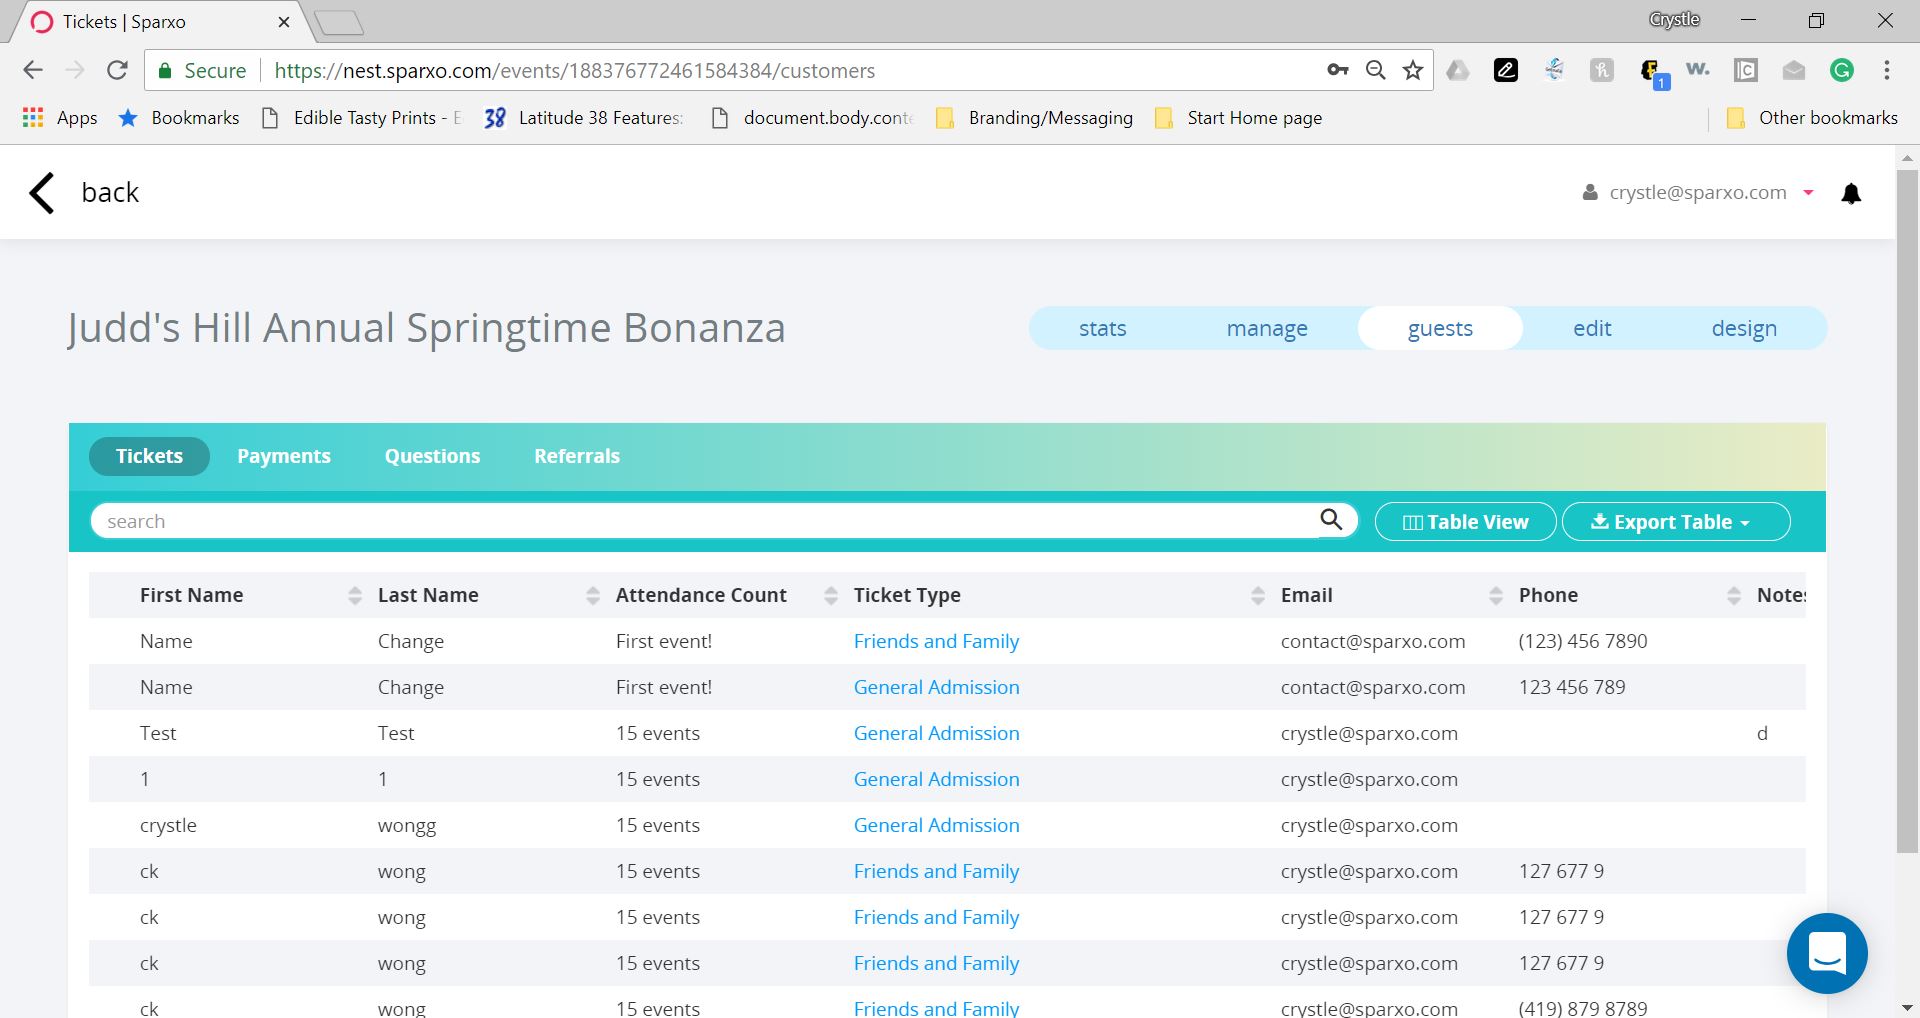The width and height of the screenshot is (1920, 1018).
Task: Open the Chrome menu with three dots
Action: click(1887, 70)
